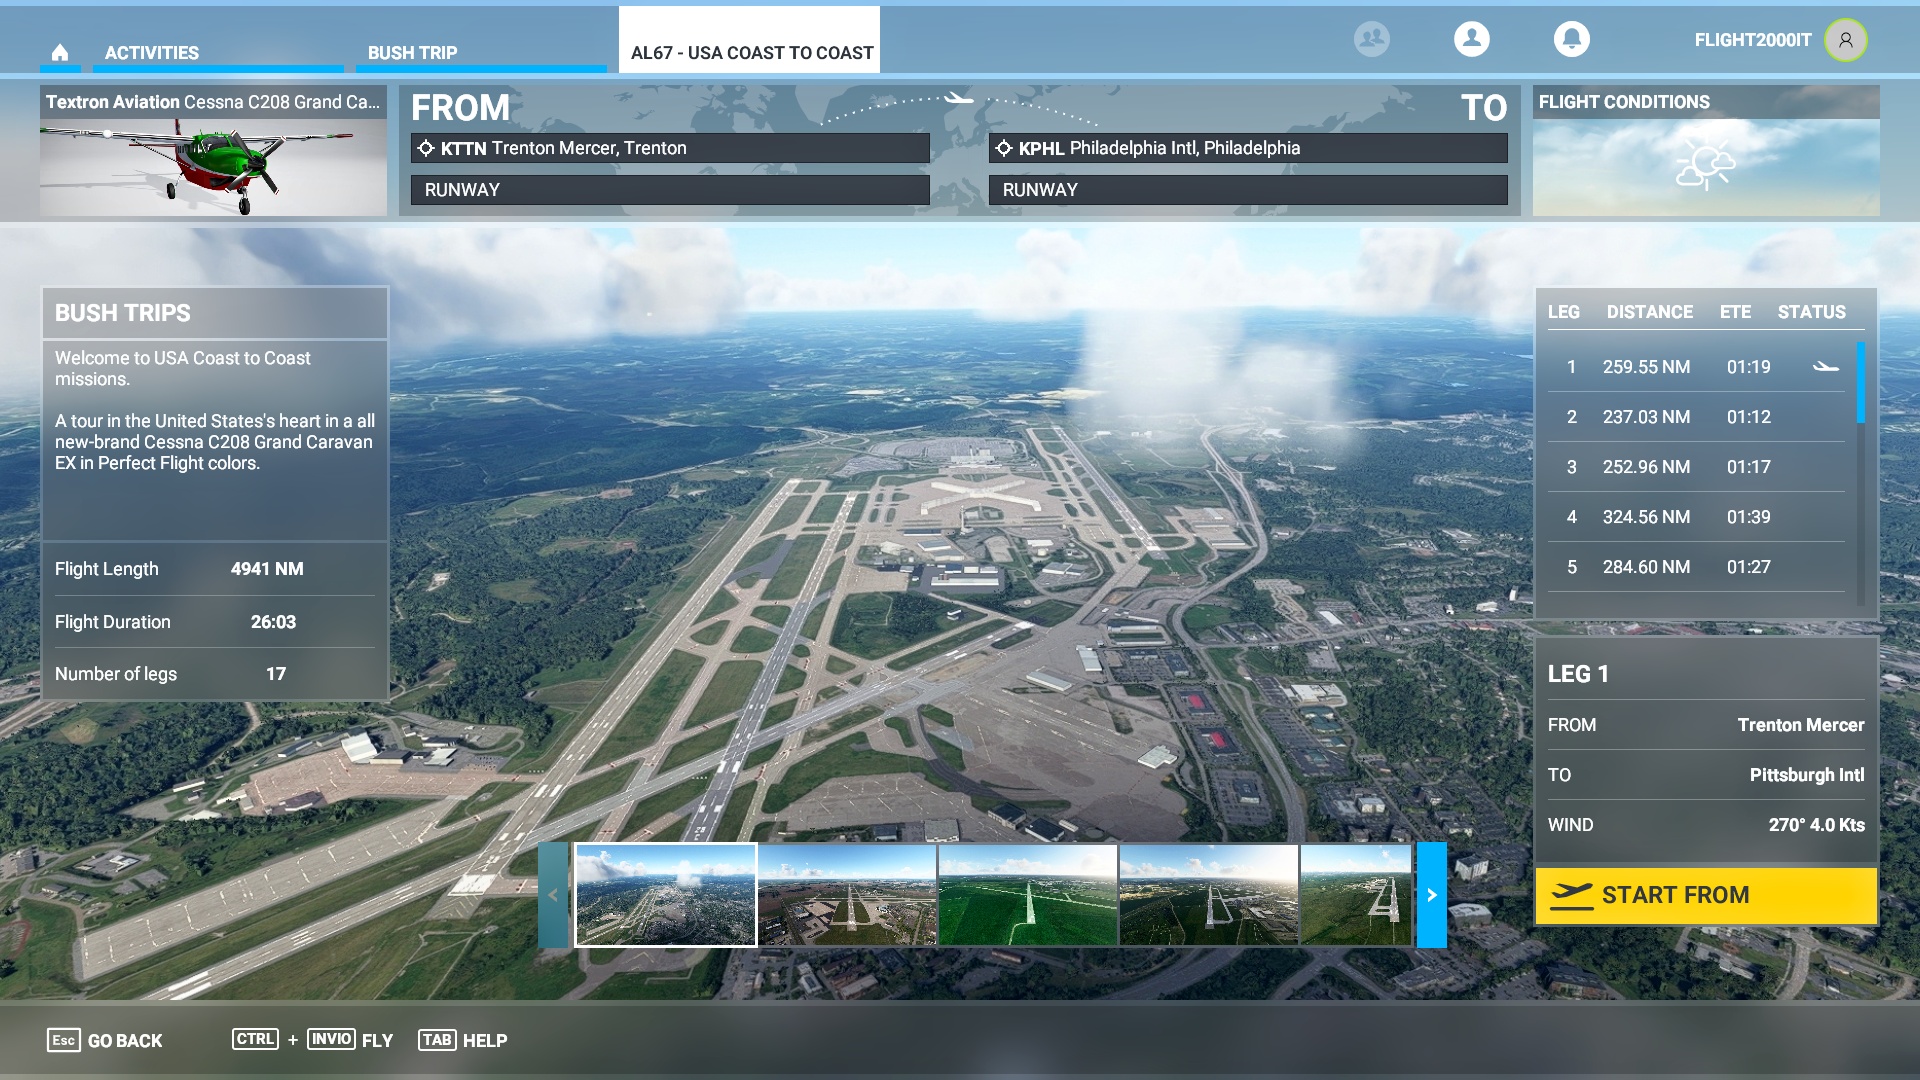
Task: Select the fifth, partially visible carousel thumbnail
Action: coord(1356,895)
